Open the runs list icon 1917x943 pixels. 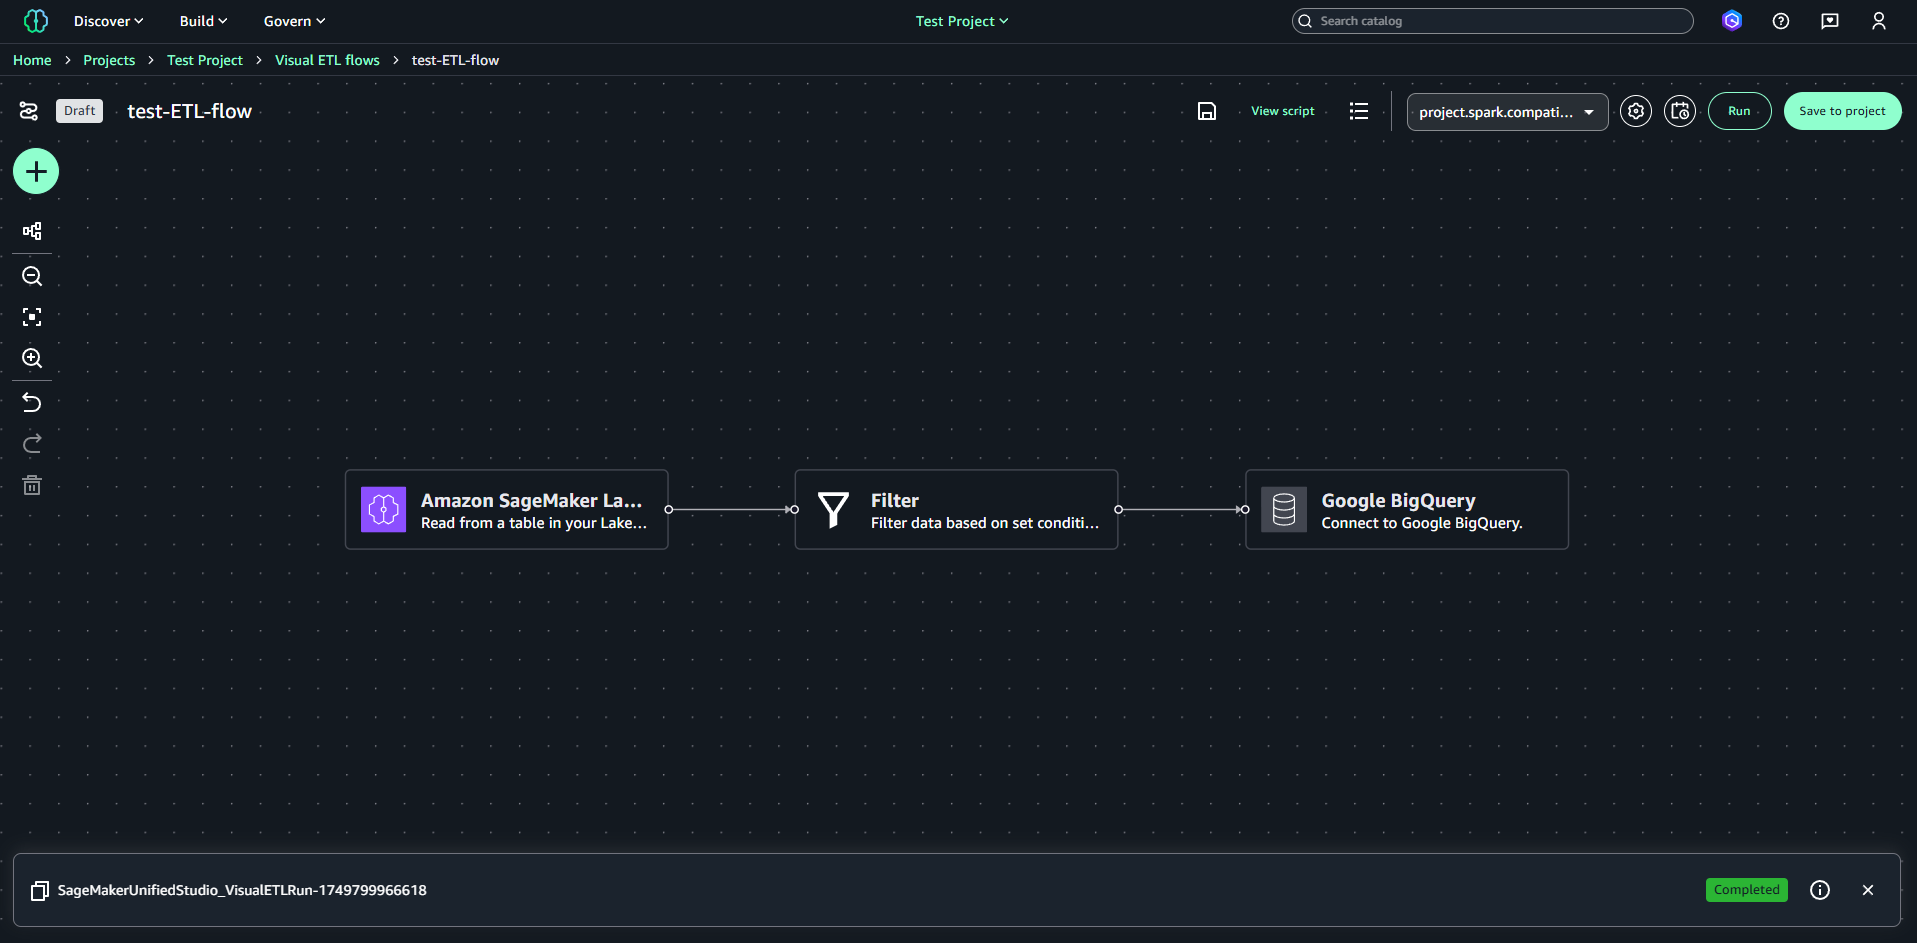point(1359,111)
